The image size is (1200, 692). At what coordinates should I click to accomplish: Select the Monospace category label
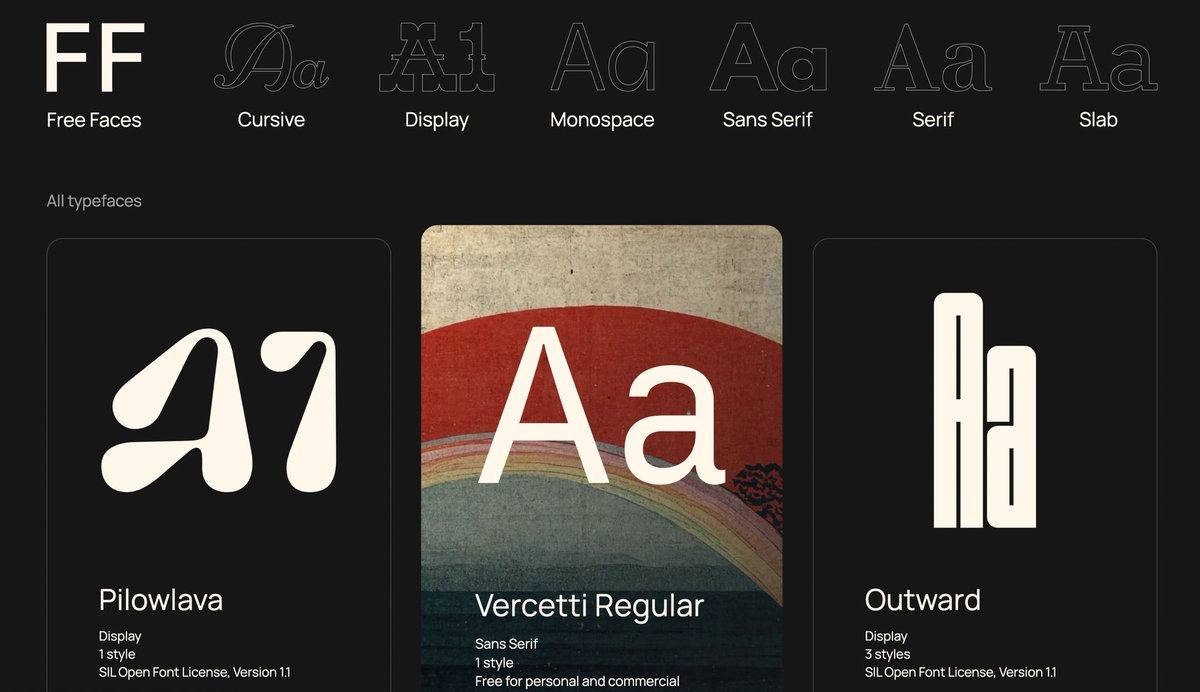(x=602, y=120)
